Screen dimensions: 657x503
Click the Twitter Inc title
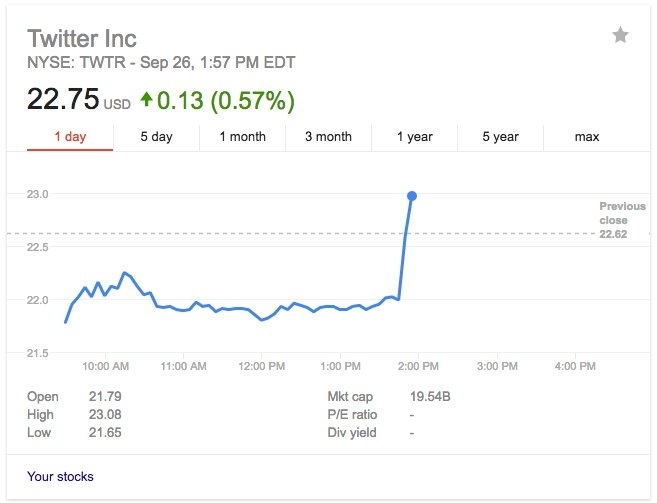(82, 38)
